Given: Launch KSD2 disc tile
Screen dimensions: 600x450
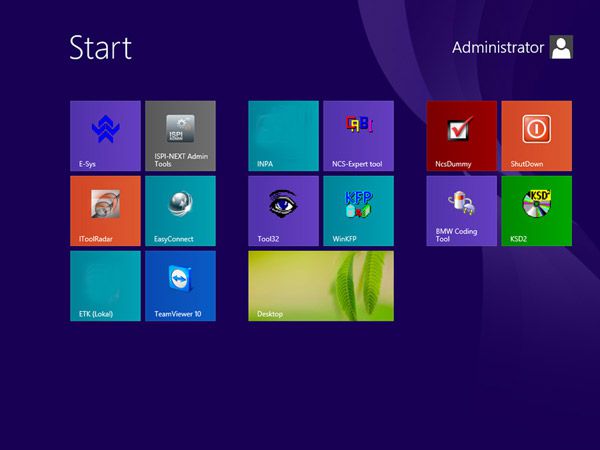Looking at the screenshot, I should click(x=536, y=211).
